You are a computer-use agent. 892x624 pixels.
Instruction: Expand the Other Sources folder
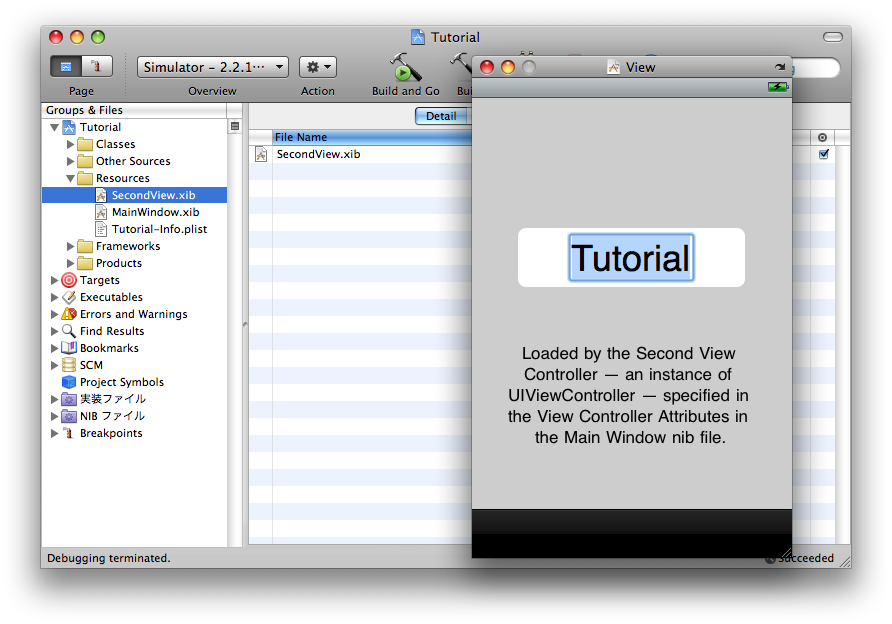click(x=71, y=161)
